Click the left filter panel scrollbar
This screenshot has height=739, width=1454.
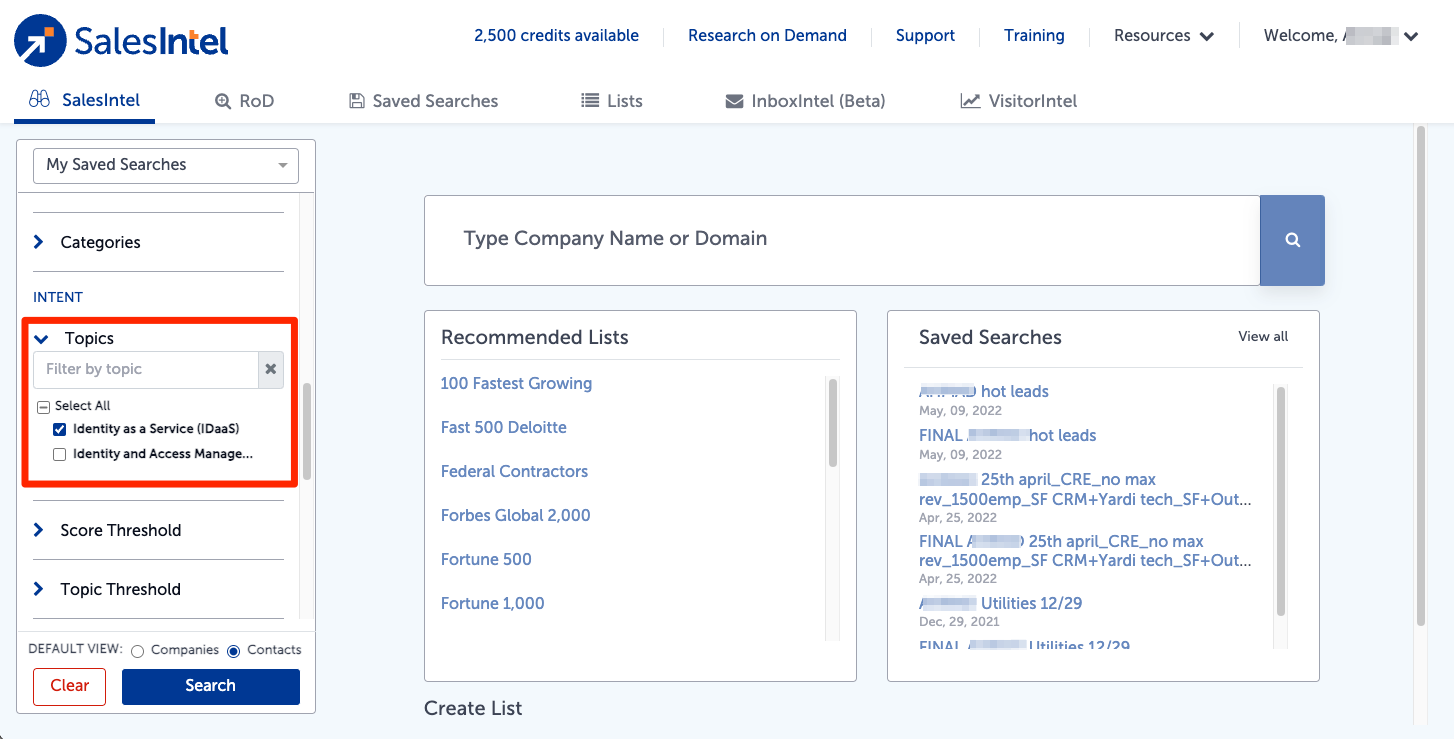pyautogui.click(x=307, y=431)
